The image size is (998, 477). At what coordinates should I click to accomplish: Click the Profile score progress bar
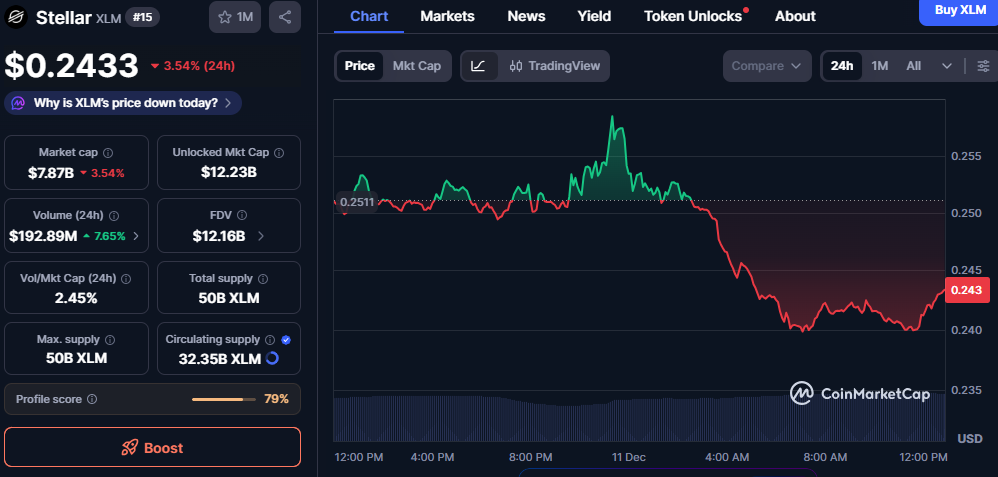(223, 399)
